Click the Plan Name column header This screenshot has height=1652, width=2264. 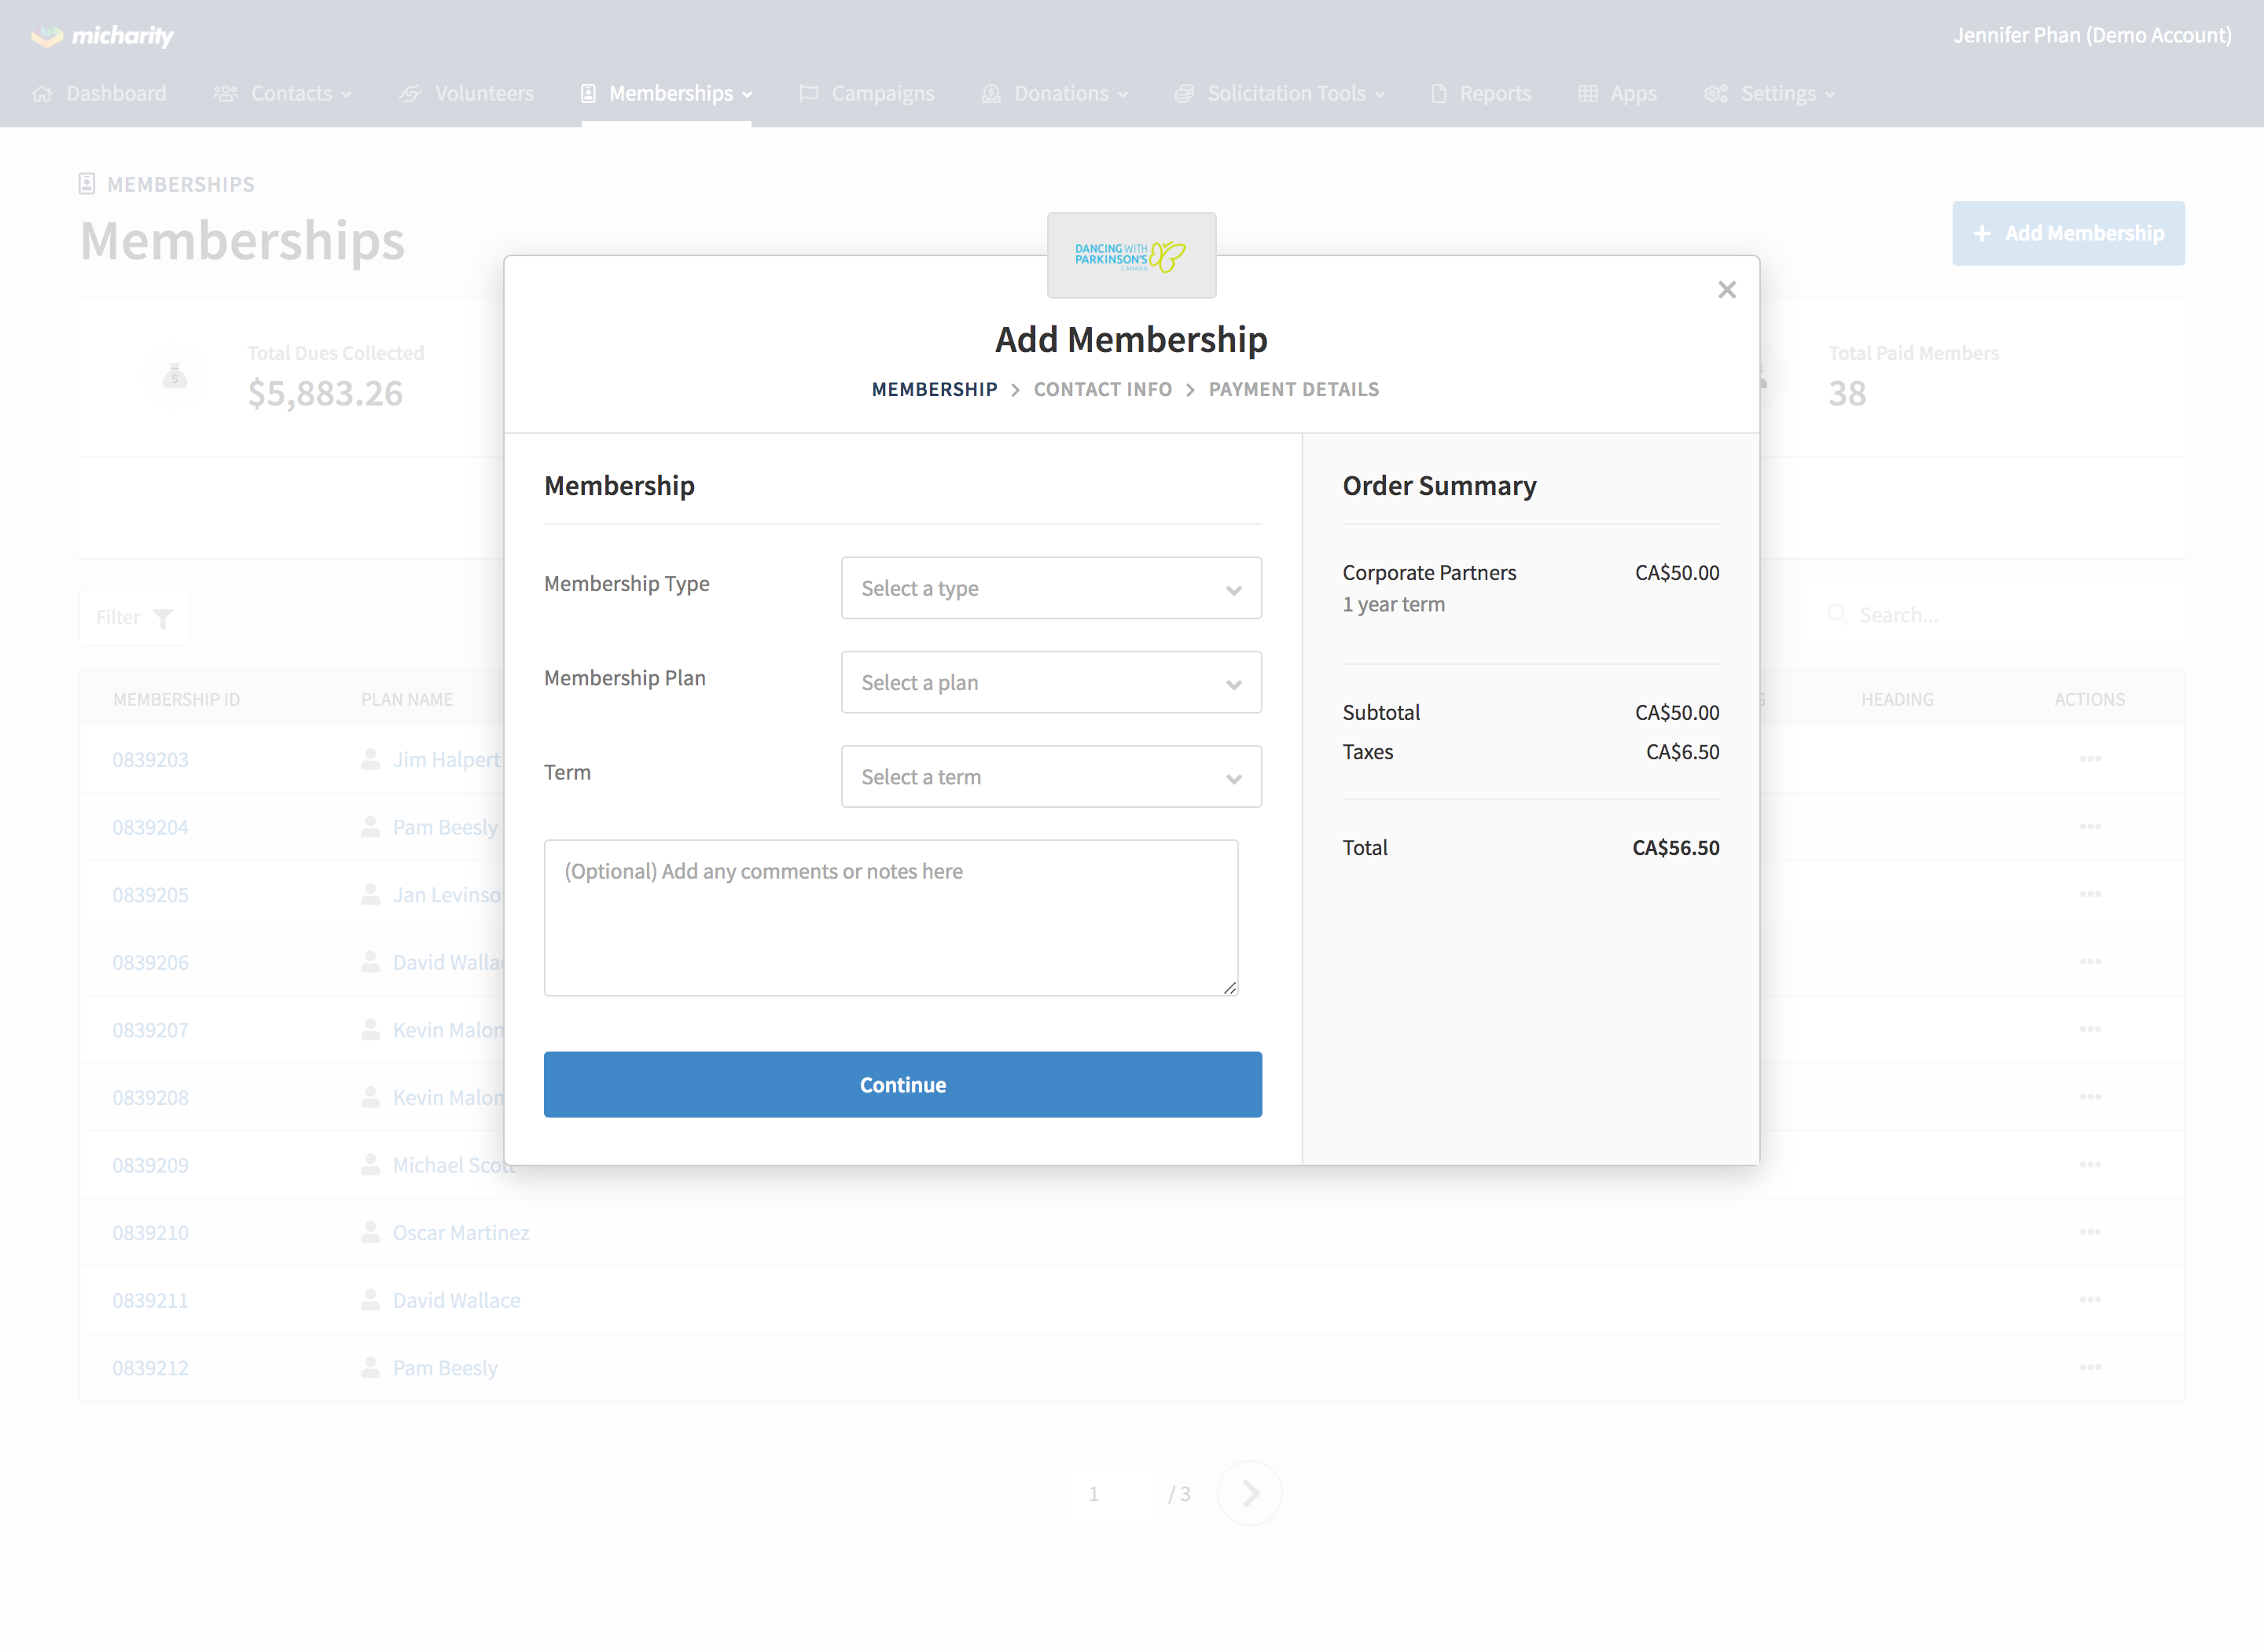[x=406, y=699]
